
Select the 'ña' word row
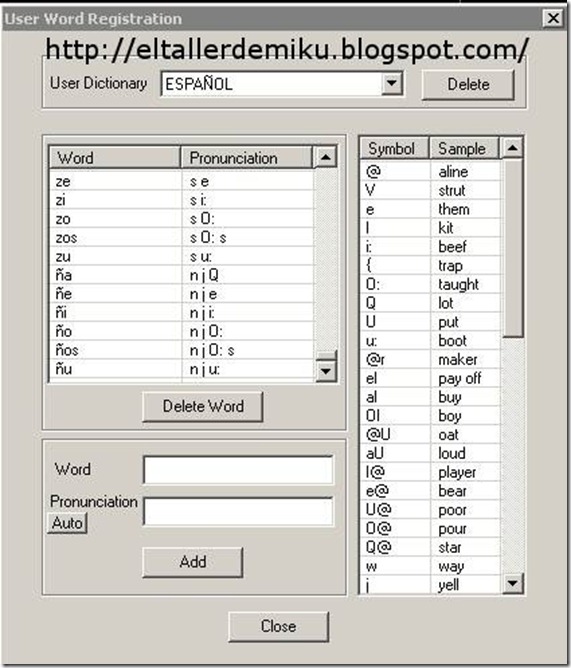tap(181, 275)
